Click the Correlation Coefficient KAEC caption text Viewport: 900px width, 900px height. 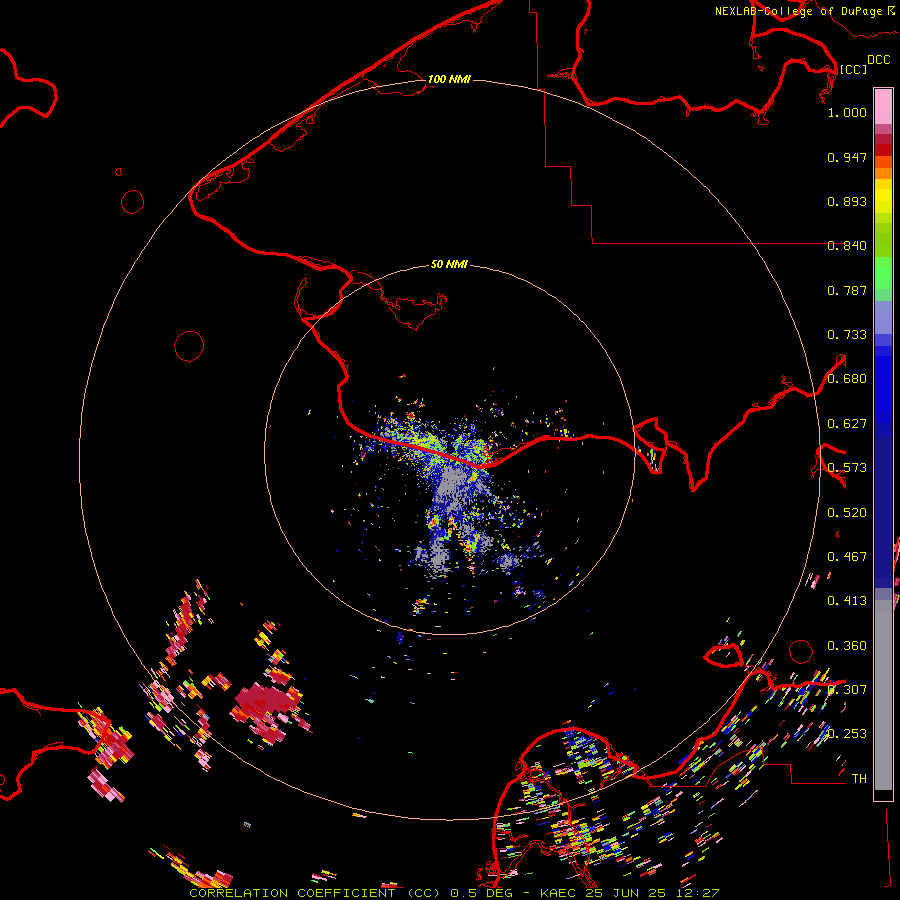454,893
